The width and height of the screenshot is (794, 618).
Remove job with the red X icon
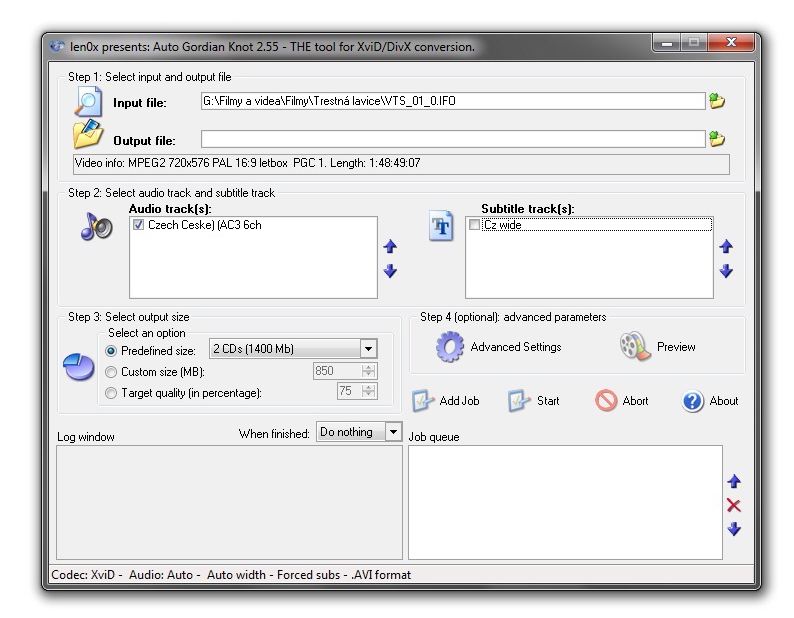tap(734, 505)
